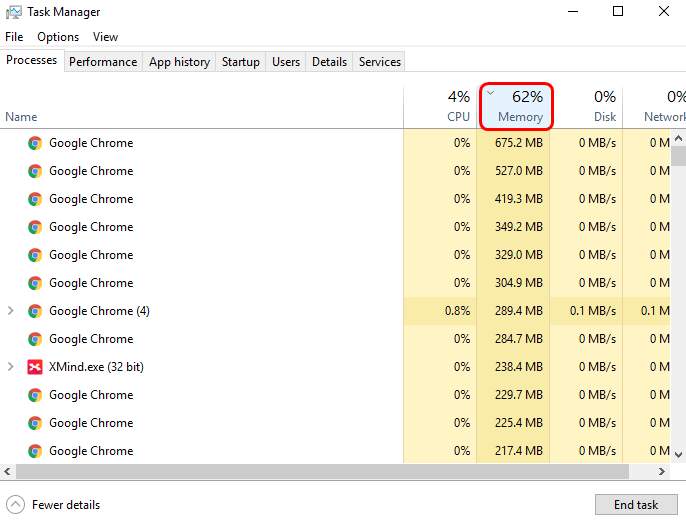The height and width of the screenshot is (524, 686).
Task: Switch to the App history tab
Action: coord(179,62)
